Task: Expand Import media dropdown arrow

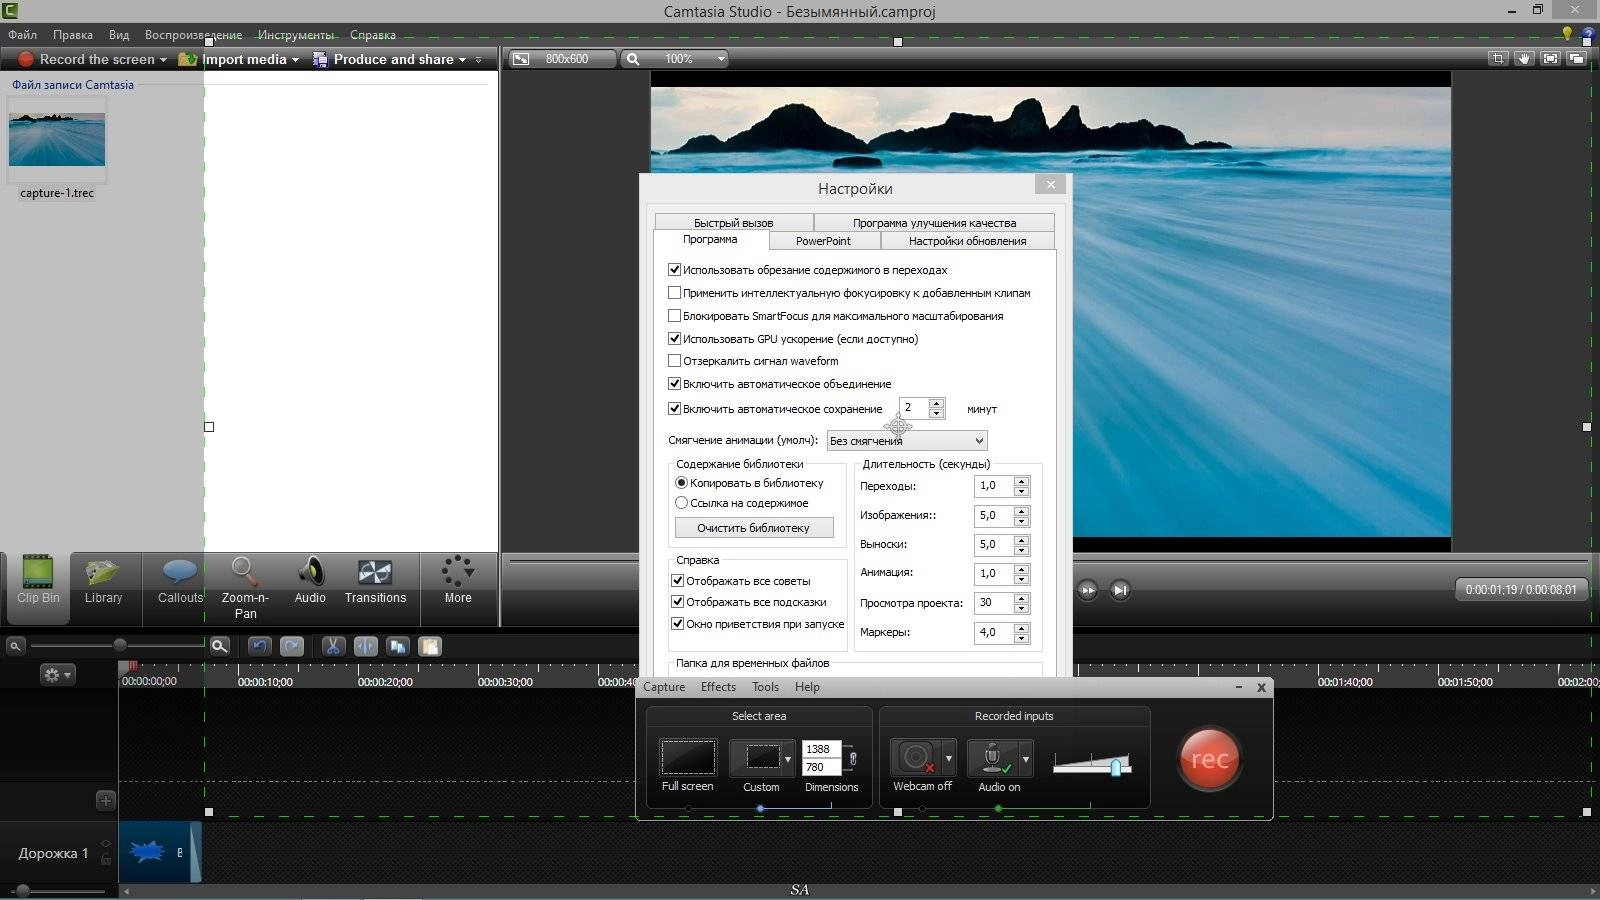Action: coord(295,60)
